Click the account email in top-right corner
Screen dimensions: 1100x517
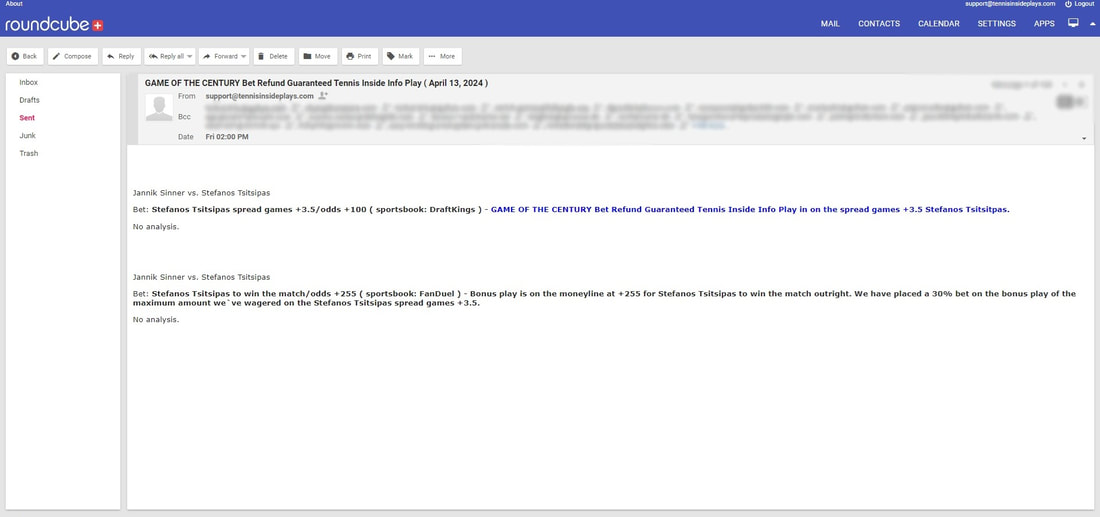tap(1010, 4)
